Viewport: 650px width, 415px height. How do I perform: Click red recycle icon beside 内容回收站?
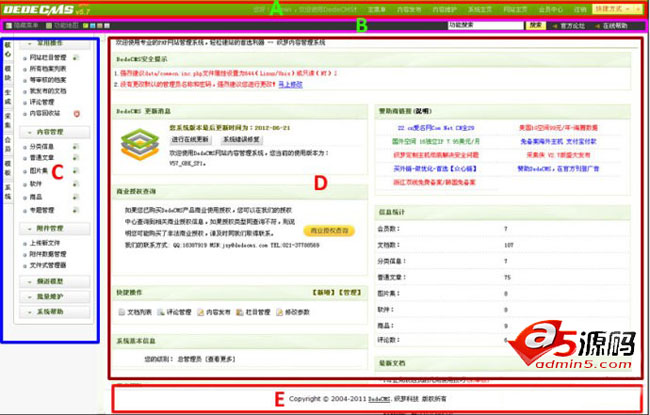point(76,113)
